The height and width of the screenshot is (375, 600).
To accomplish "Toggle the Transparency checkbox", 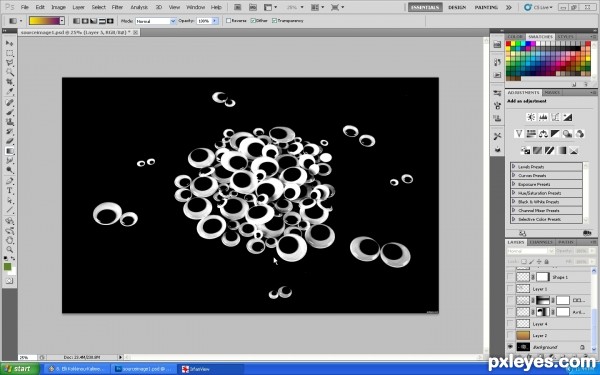I will [274, 21].
